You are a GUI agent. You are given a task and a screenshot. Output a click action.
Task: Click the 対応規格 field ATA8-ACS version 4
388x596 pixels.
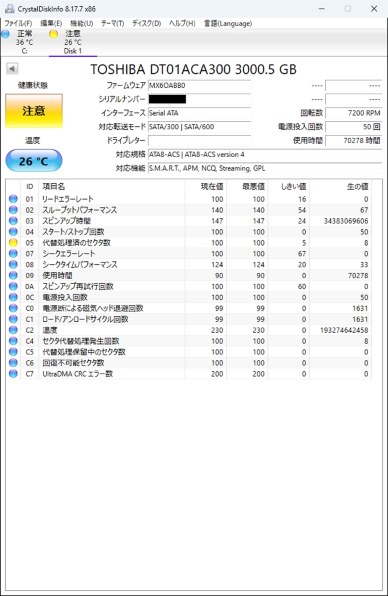click(x=265, y=154)
